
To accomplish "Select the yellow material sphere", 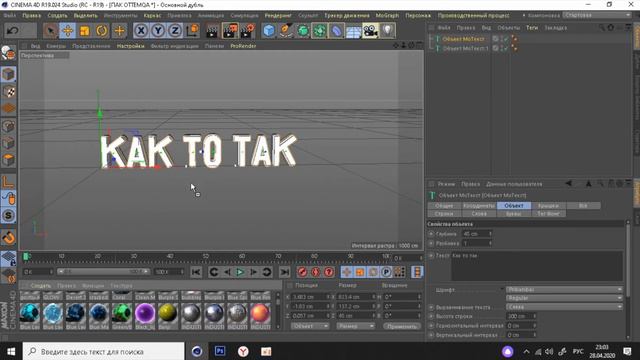I will pyautogui.click(x=168, y=313).
